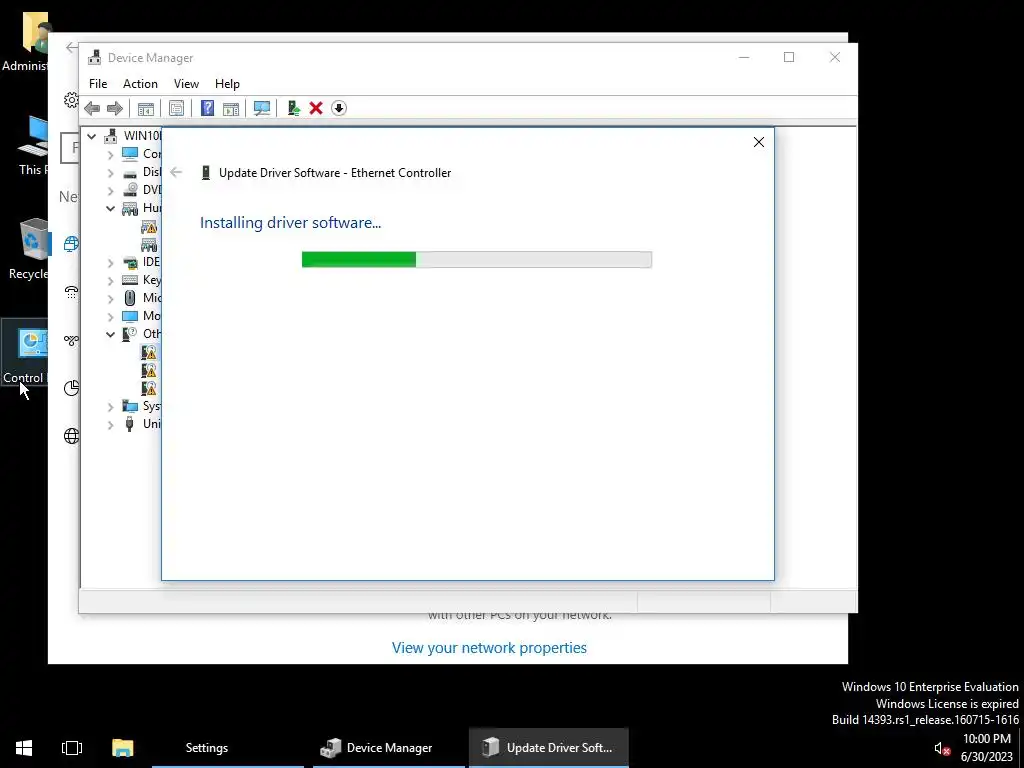Click the VPN icon in Settings sidebar
The image size is (1024, 768).
tap(71, 340)
